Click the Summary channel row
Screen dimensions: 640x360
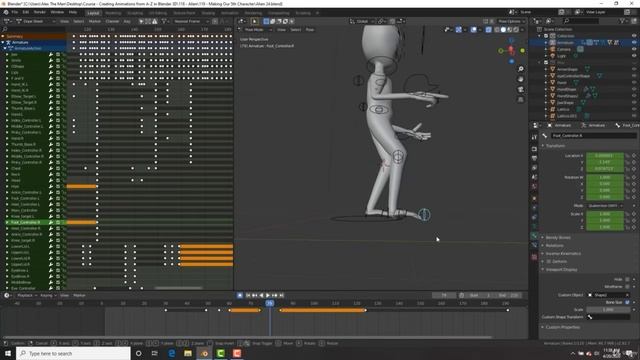(x=33, y=36)
